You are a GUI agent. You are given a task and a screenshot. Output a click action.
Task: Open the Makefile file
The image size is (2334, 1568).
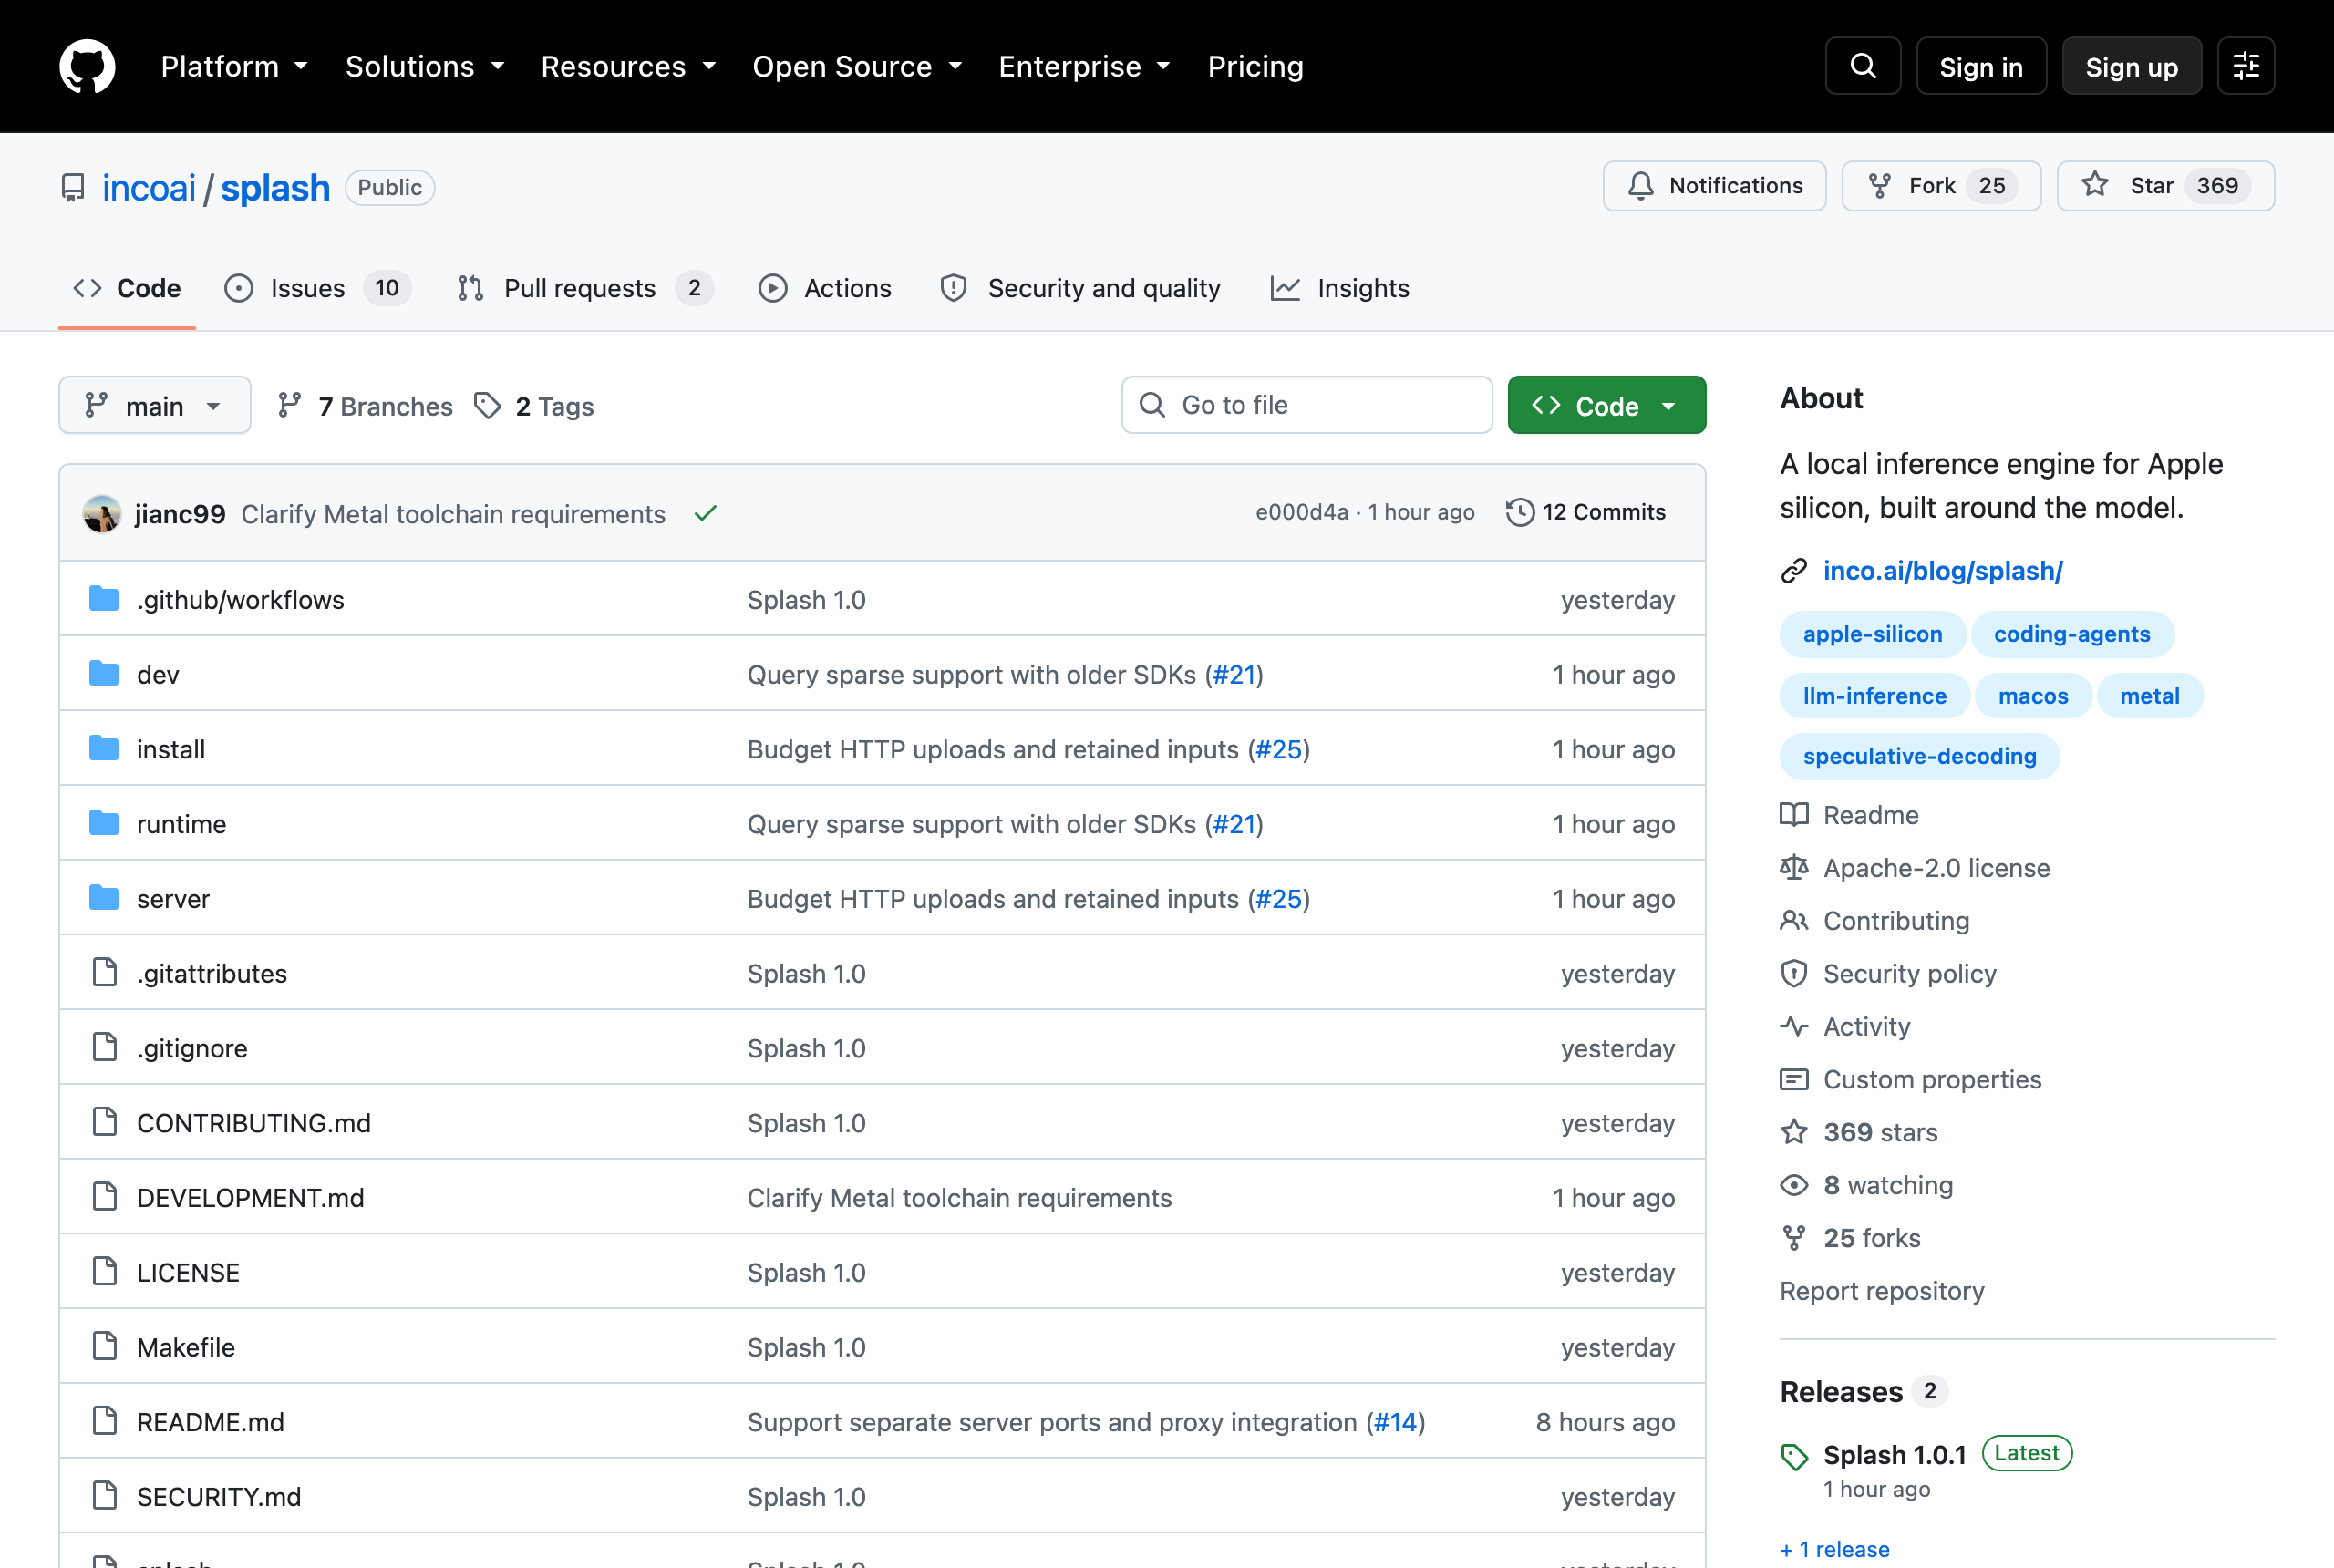click(186, 1347)
